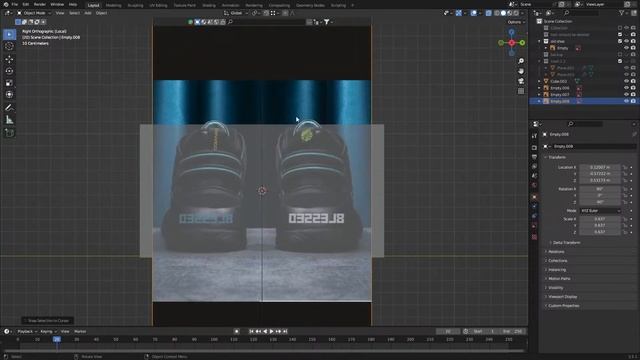Select the Move tool
The width and height of the screenshot is (640, 360).
point(9,59)
